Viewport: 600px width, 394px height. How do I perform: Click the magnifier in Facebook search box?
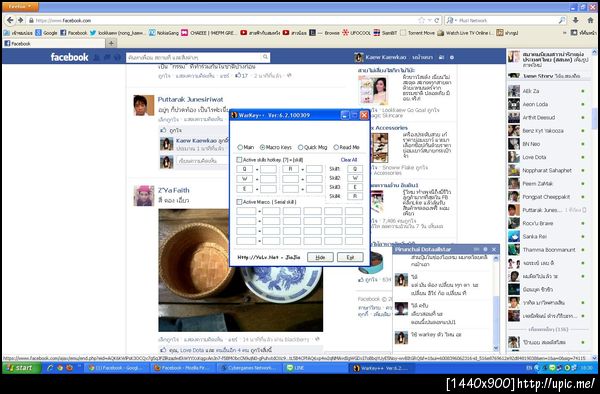pos(265,57)
